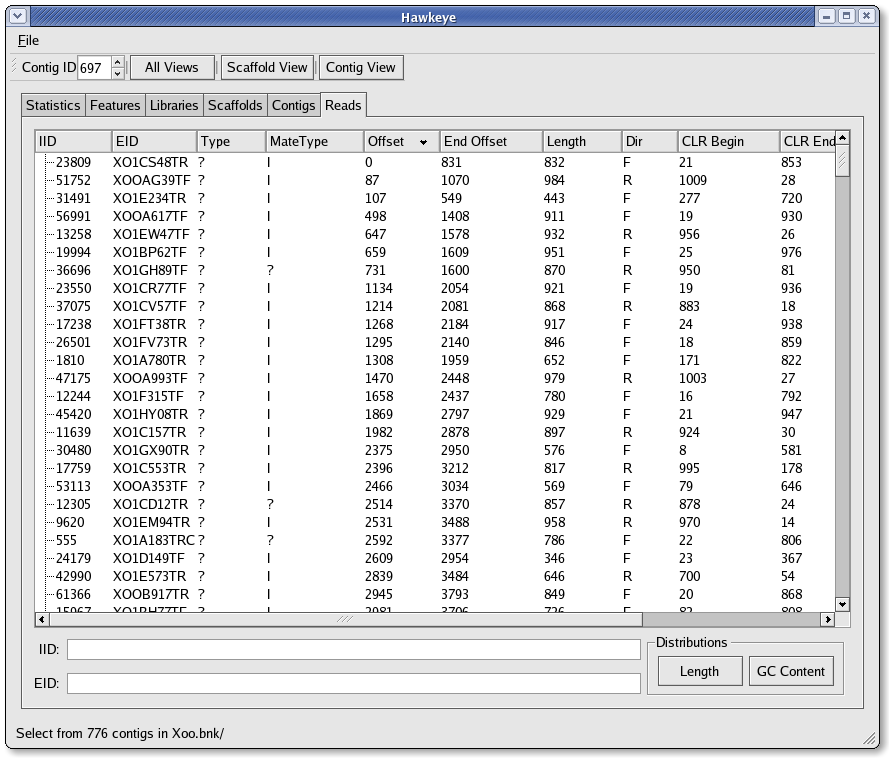Screen dimensions: 889x758
Task: Decrement the Contig ID spinner down arrow
Action: 117,73
